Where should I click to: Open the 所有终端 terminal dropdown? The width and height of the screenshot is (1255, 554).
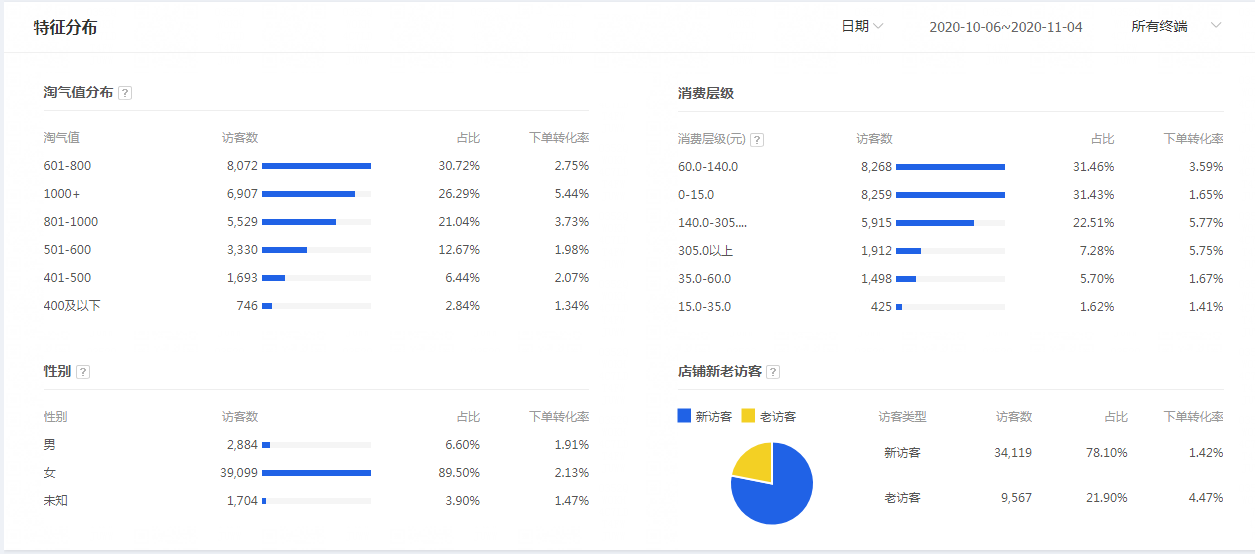(1176, 27)
